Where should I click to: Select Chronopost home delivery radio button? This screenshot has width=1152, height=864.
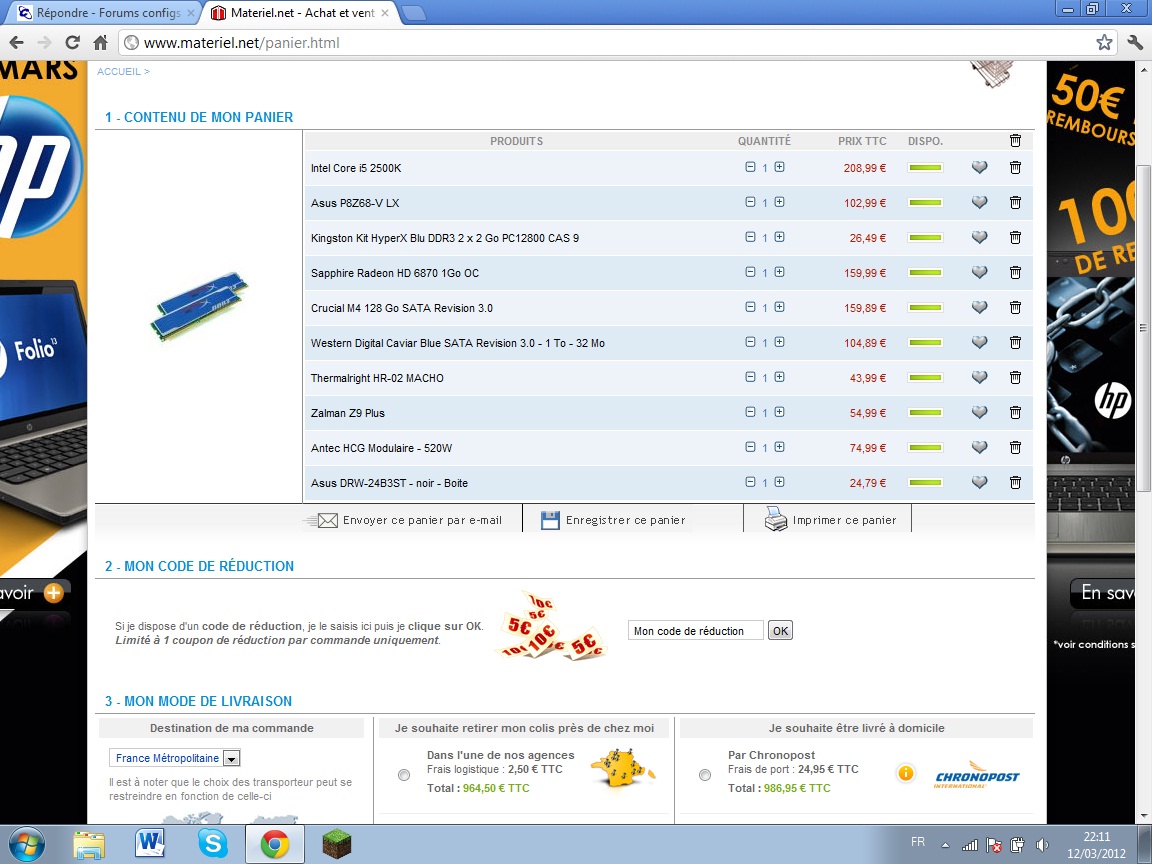pos(705,775)
